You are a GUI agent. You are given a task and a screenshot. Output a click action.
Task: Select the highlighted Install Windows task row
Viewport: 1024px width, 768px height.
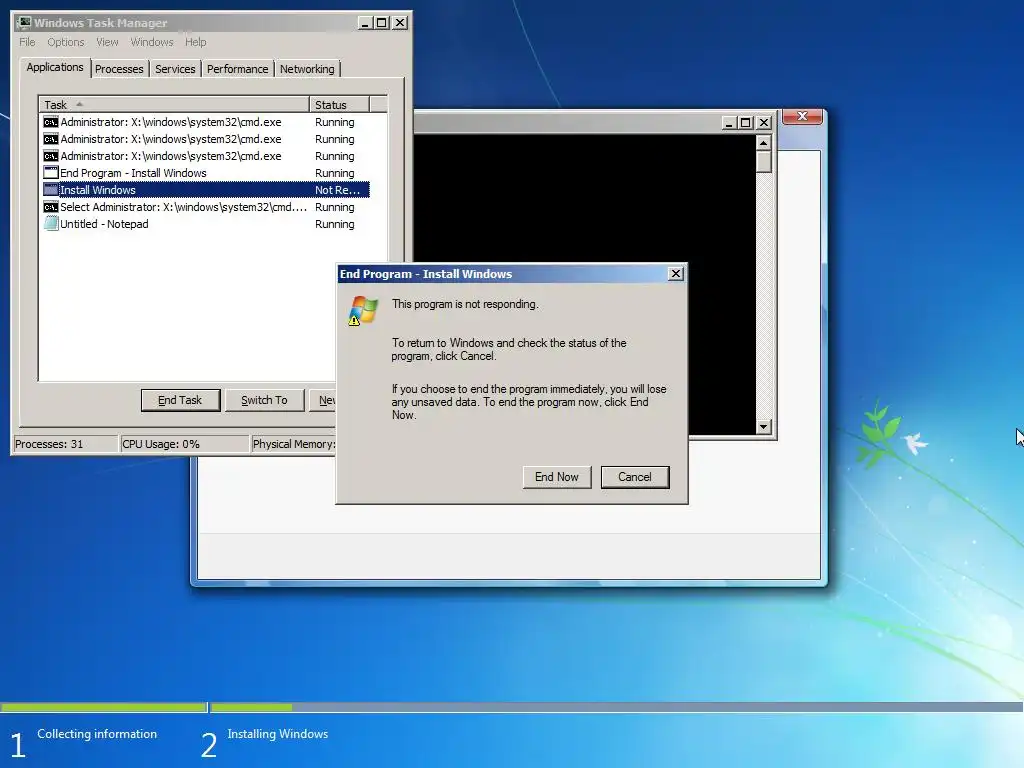(x=205, y=190)
